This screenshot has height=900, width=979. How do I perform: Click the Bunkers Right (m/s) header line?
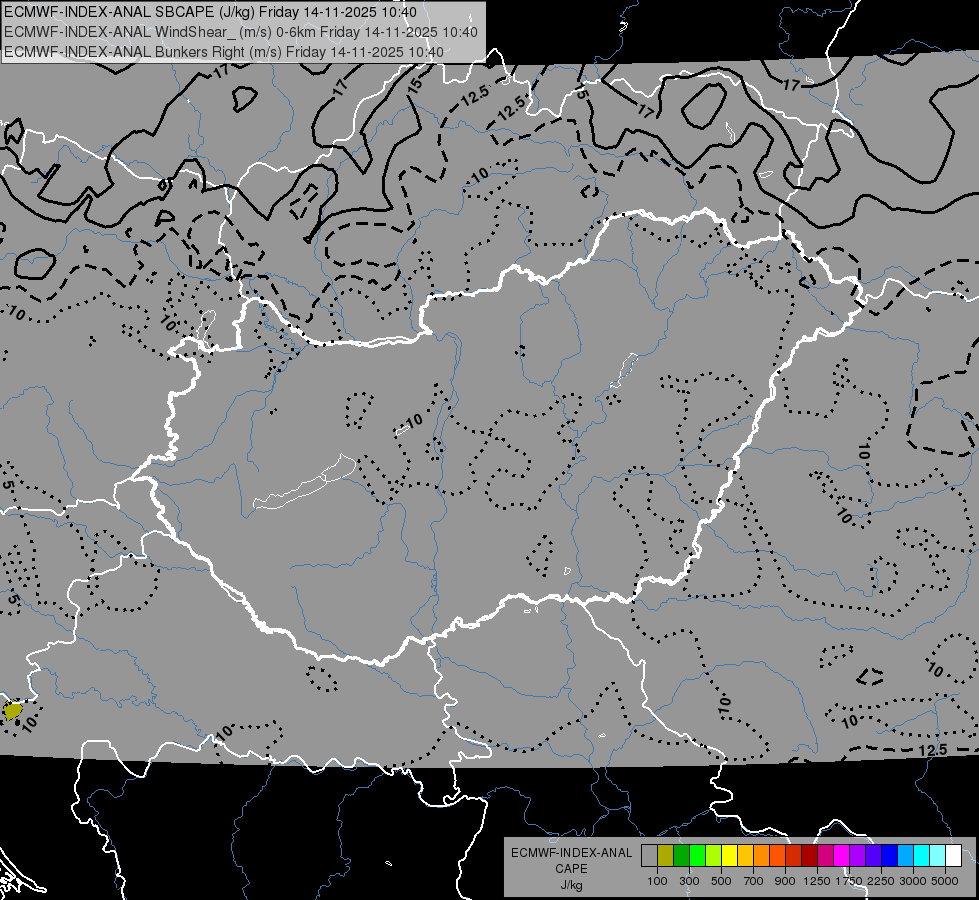pyautogui.click(x=224, y=52)
